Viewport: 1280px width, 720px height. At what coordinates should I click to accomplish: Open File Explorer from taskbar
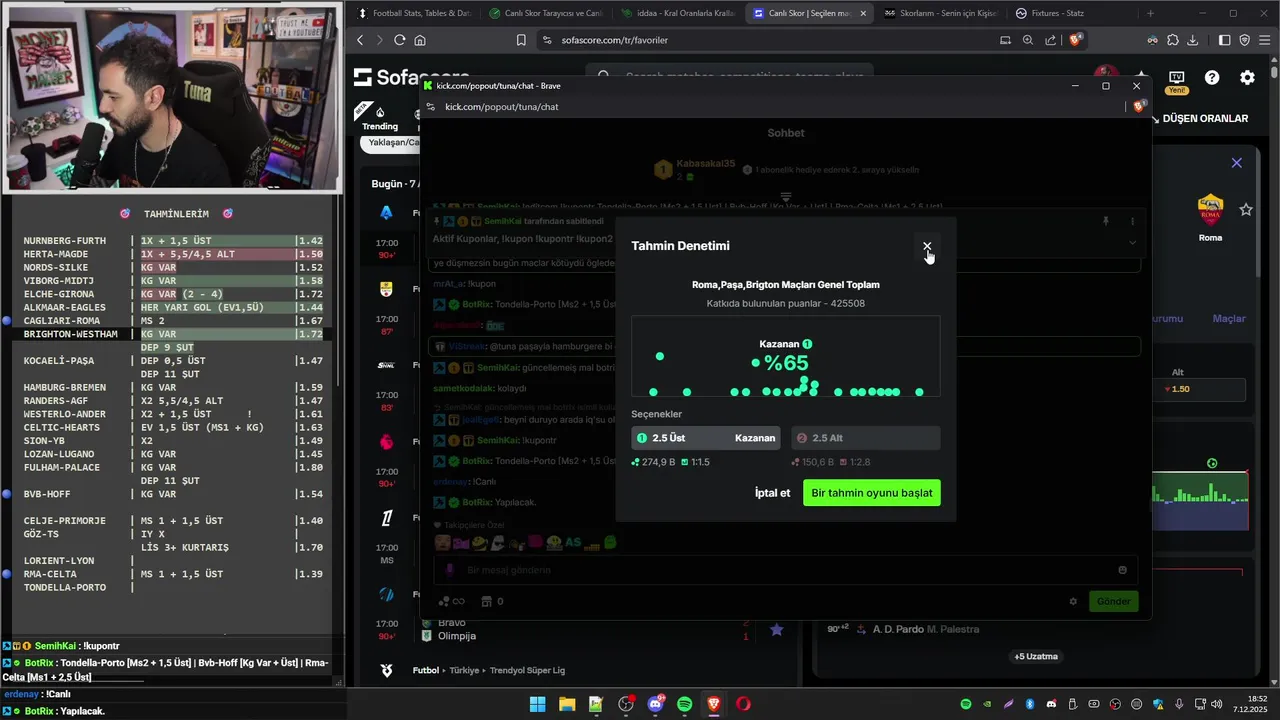[566, 704]
